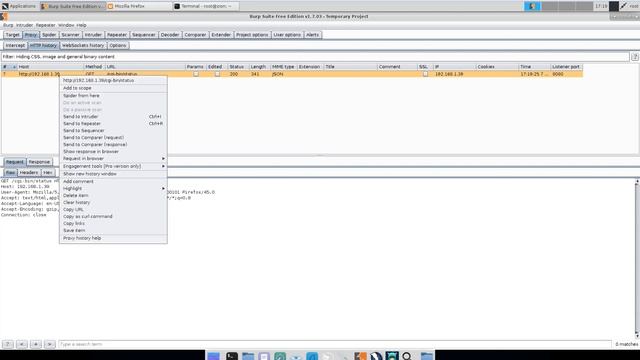The height and width of the screenshot is (360, 640).
Task: Open the Decoder tab
Action: tap(170, 35)
